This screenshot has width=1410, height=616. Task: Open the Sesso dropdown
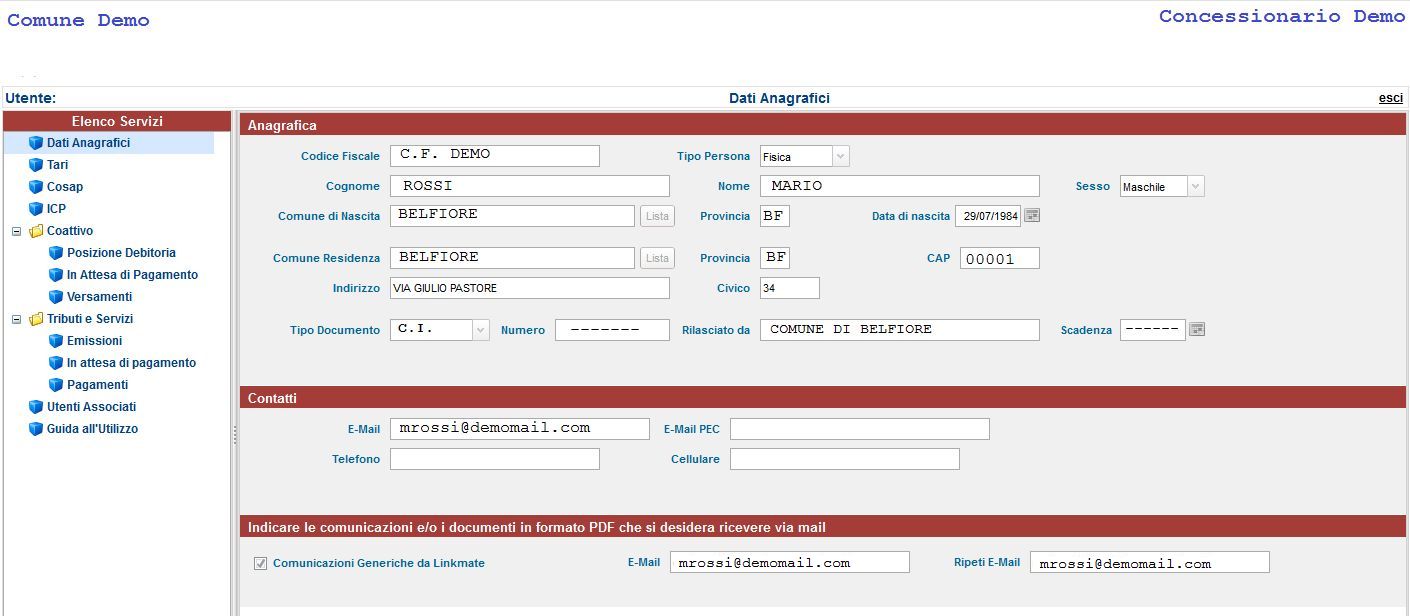[x=1195, y=187]
